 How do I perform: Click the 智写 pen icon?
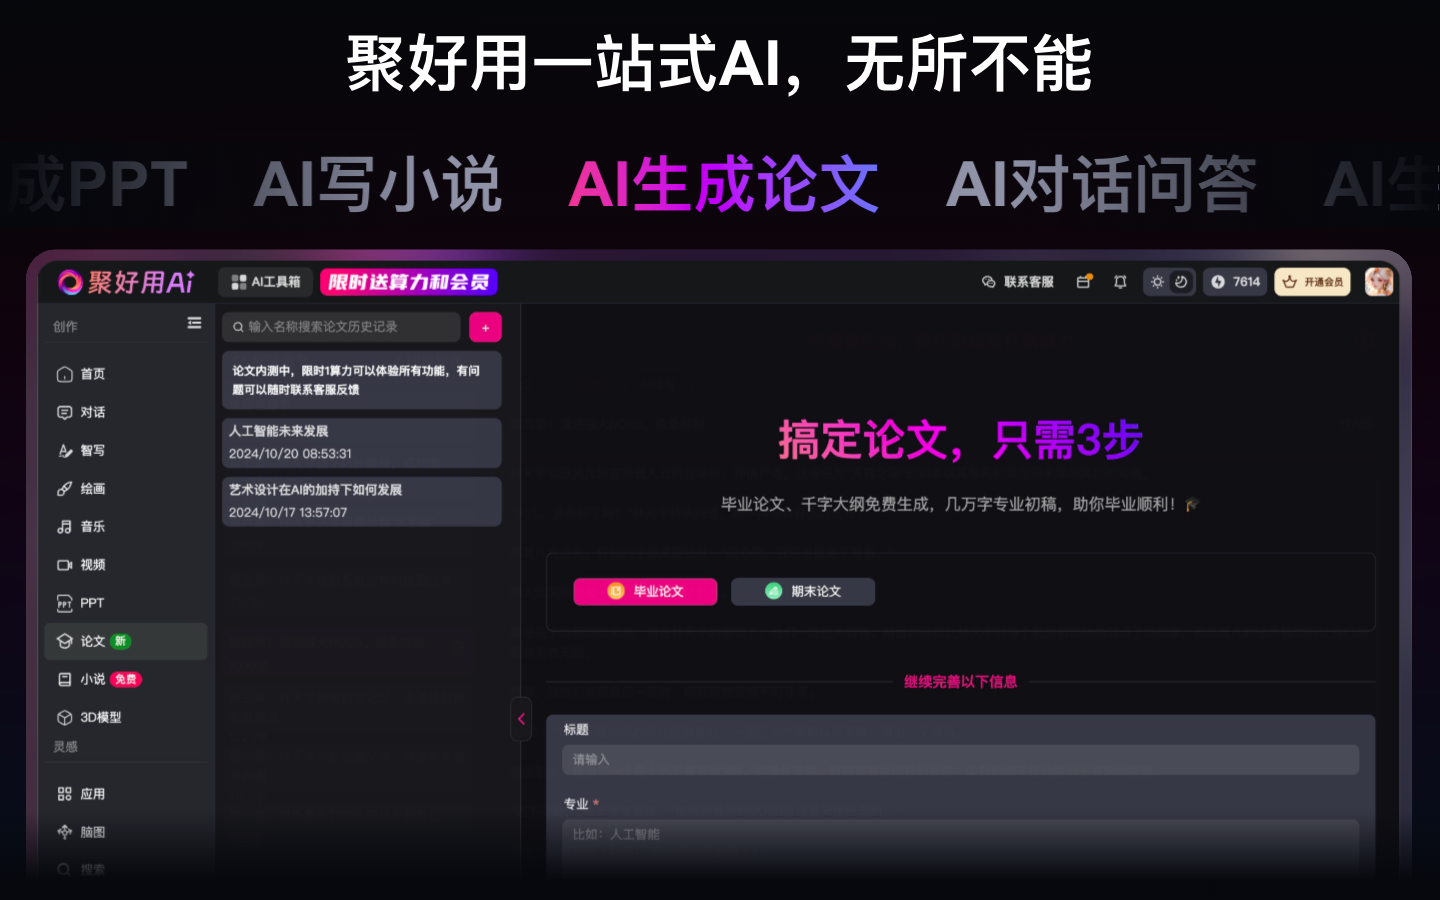tap(65, 450)
